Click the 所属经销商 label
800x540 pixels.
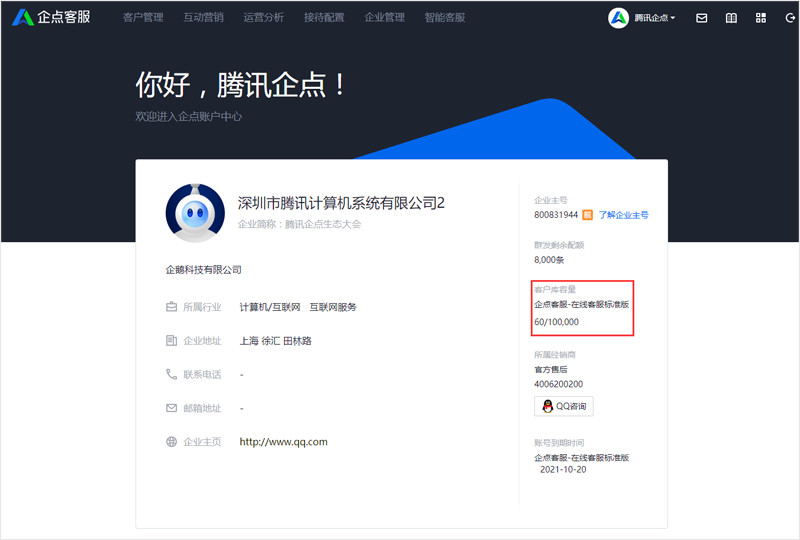555,354
